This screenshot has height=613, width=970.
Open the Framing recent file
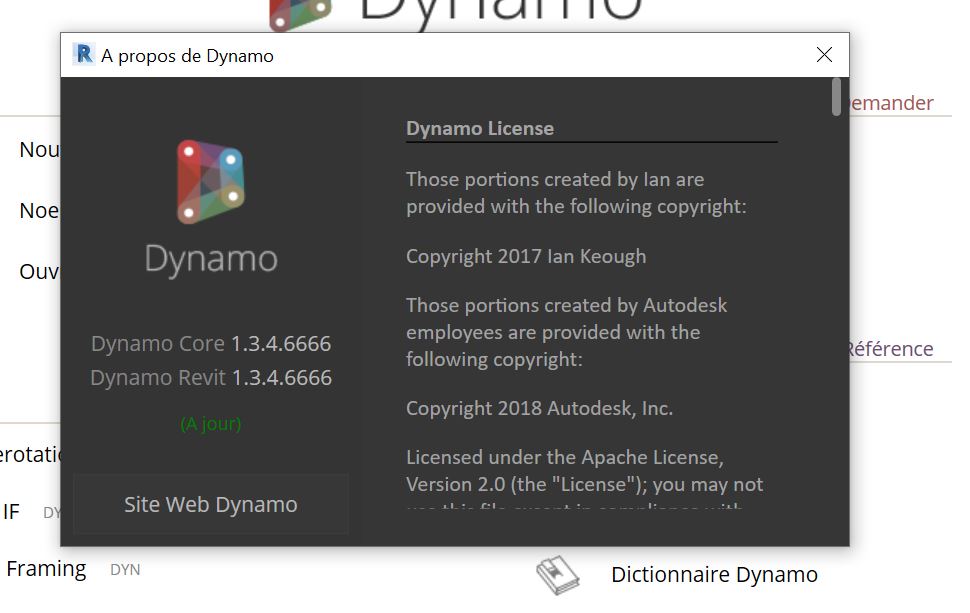[46, 569]
